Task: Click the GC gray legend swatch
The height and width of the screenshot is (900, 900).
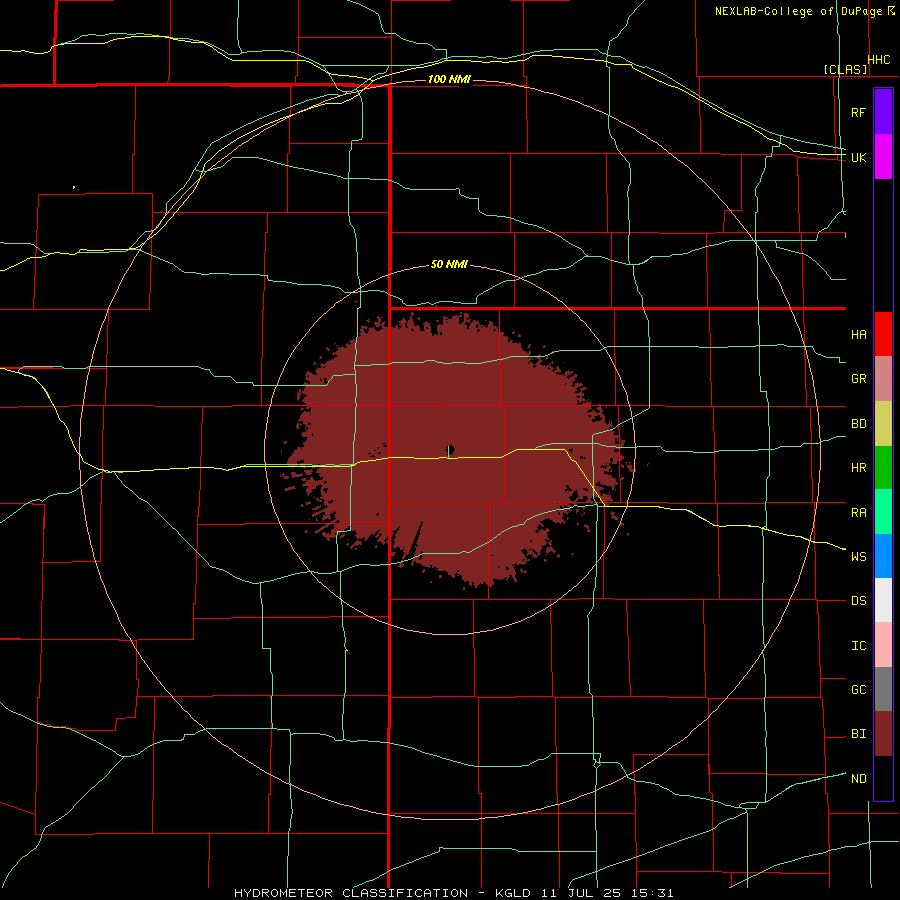Action: tap(883, 689)
